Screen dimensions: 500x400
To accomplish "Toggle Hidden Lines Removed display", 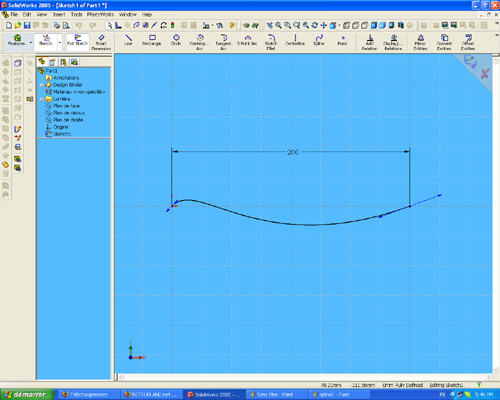I will tap(365, 25).
